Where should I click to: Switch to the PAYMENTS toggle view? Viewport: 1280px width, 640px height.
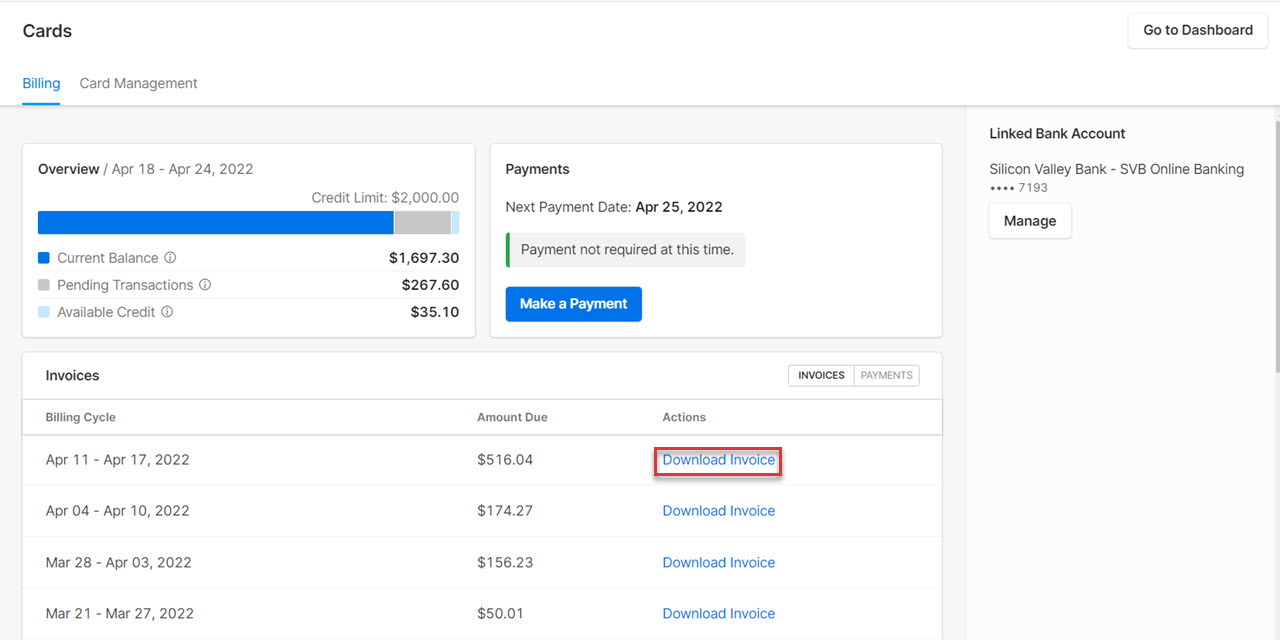886,376
